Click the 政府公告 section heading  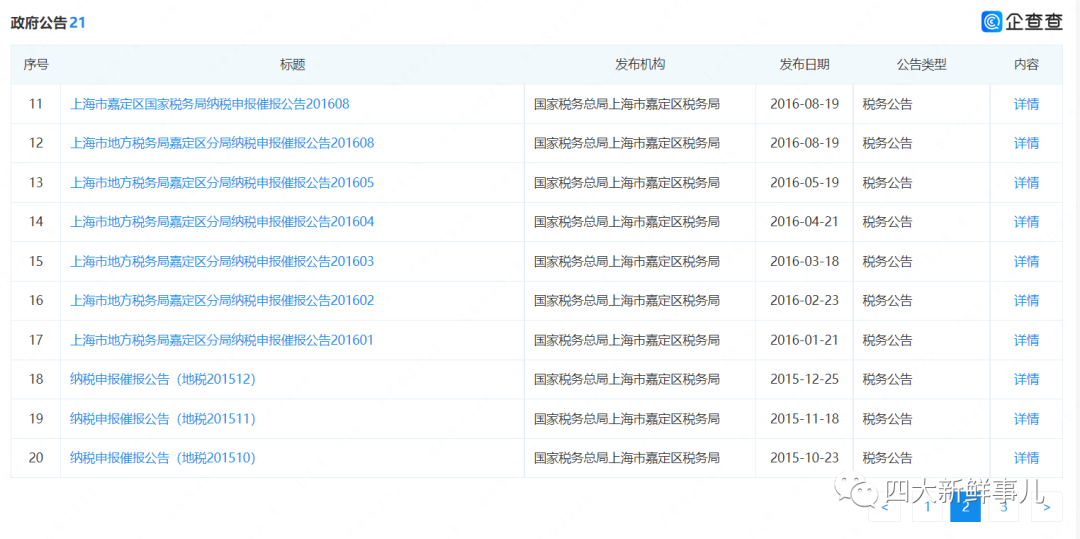(39, 23)
